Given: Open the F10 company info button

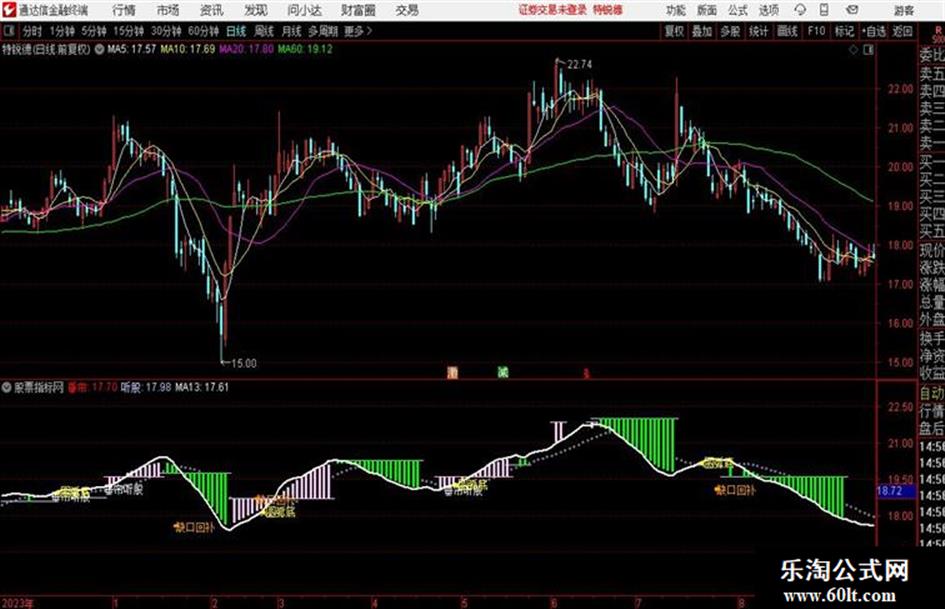Looking at the screenshot, I should (x=816, y=31).
